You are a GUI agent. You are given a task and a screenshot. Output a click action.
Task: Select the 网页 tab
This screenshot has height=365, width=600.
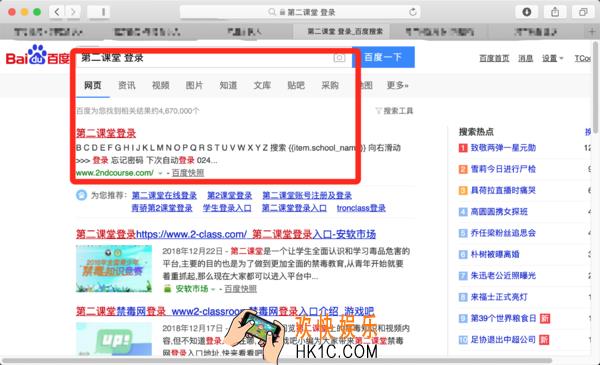click(x=93, y=85)
